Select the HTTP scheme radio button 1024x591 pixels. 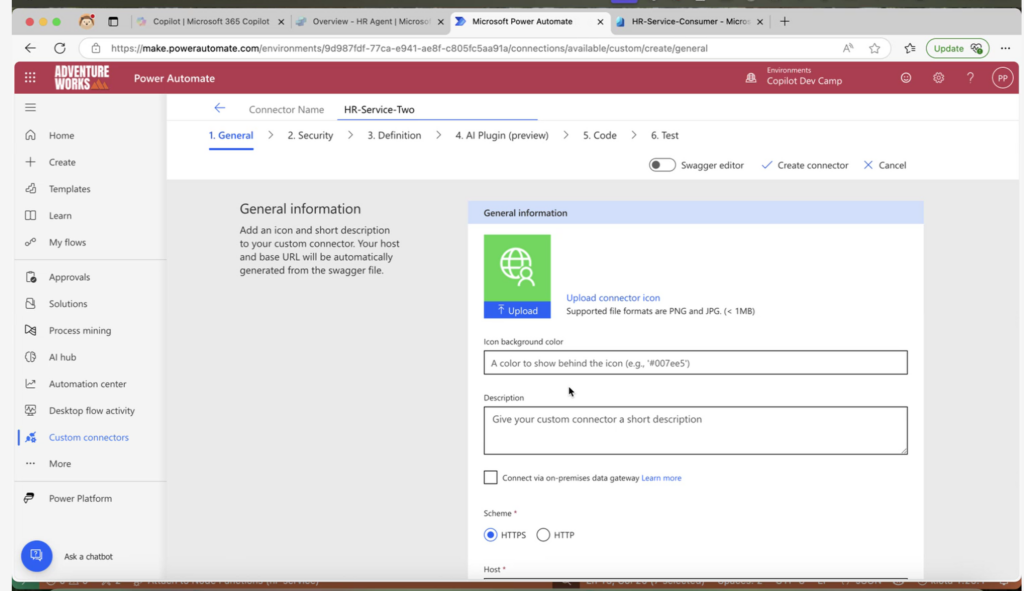click(x=543, y=535)
